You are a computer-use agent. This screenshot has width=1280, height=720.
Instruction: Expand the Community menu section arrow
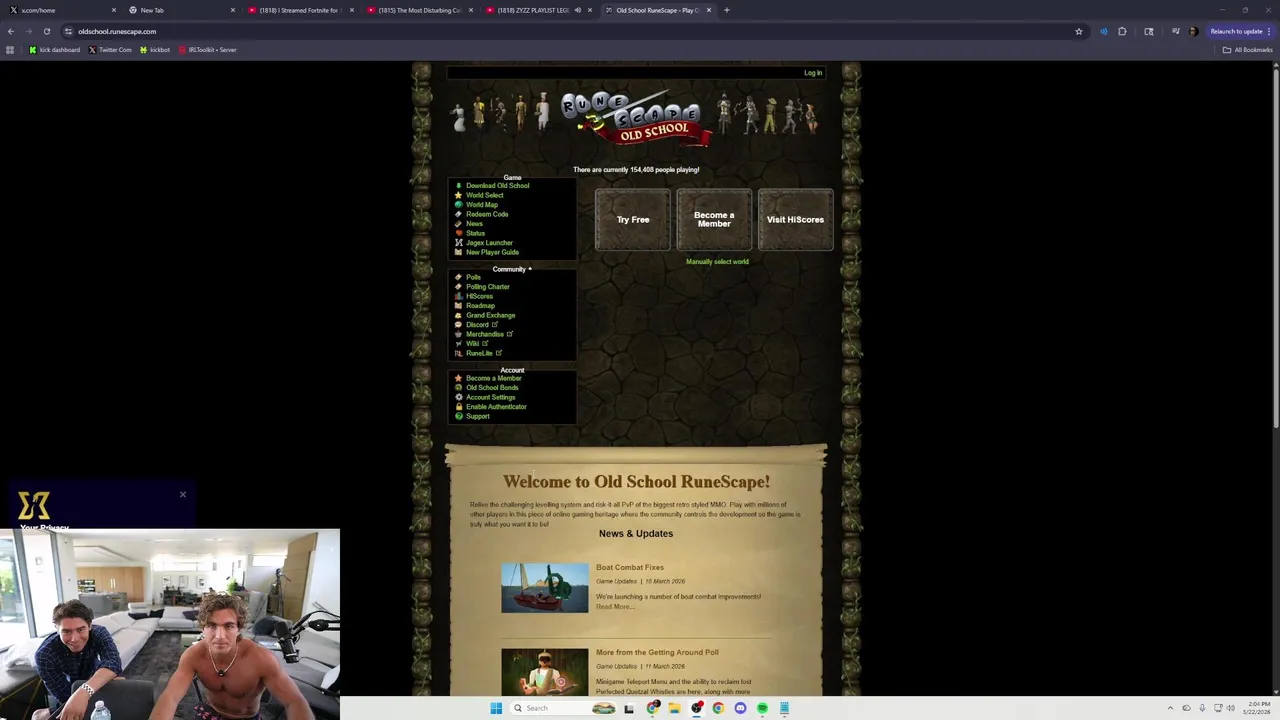point(530,269)
